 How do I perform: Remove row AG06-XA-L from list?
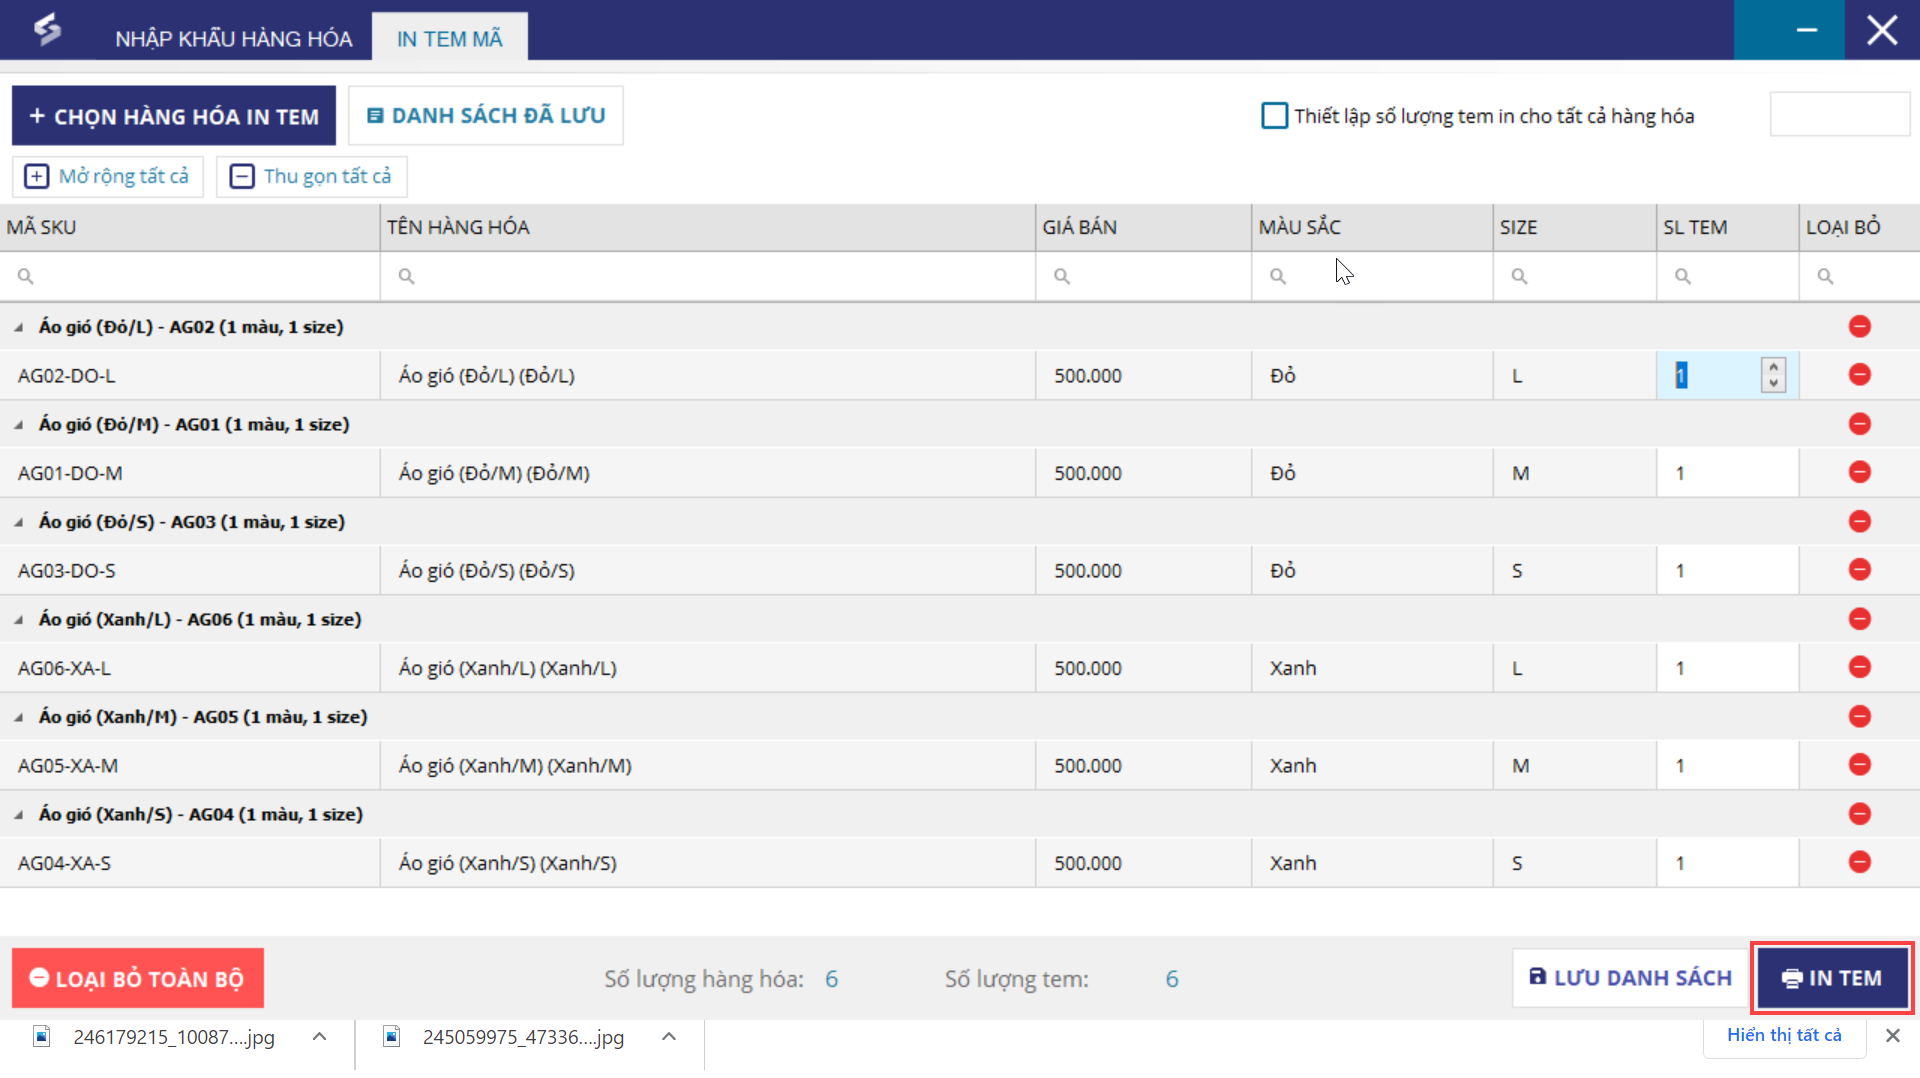pyautogui.click(x=1859, y=667)
